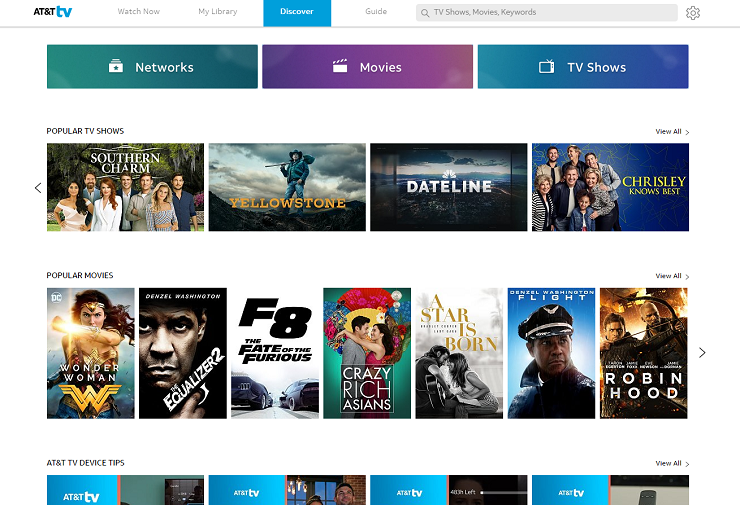740x505 pixels.
Task: Open the Networks category button
Action: tap(152, 67)
